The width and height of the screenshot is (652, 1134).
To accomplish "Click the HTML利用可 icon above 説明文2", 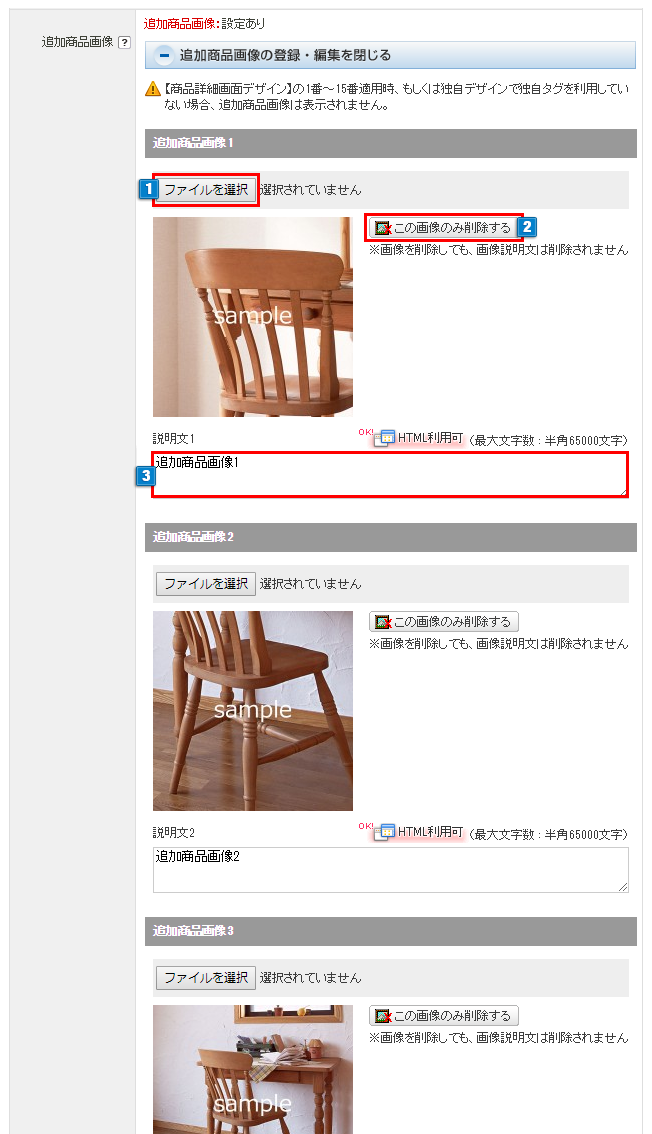I will coord(385,832).
